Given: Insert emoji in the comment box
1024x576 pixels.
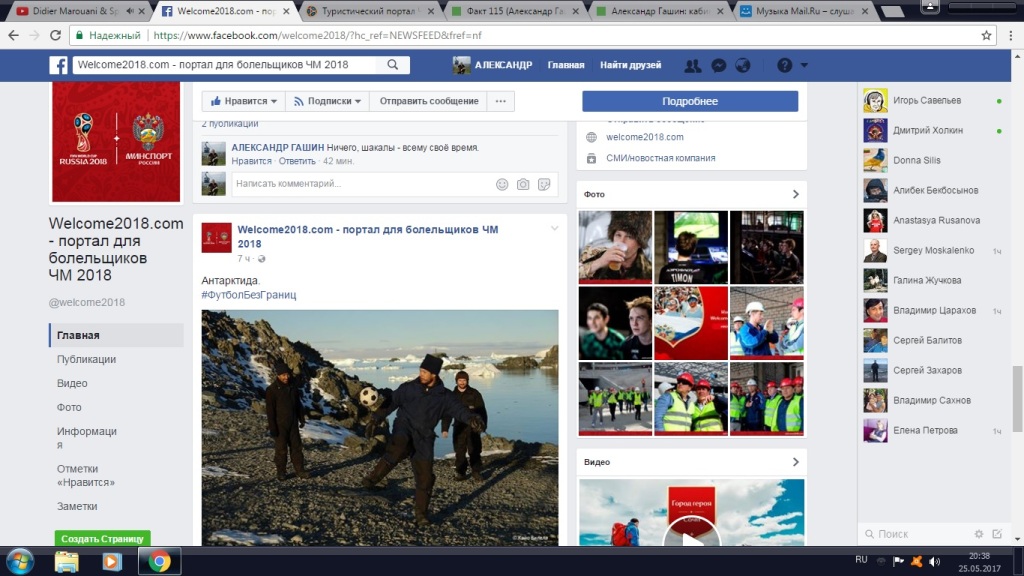Looking at the screenshot, I should [502, 184].
